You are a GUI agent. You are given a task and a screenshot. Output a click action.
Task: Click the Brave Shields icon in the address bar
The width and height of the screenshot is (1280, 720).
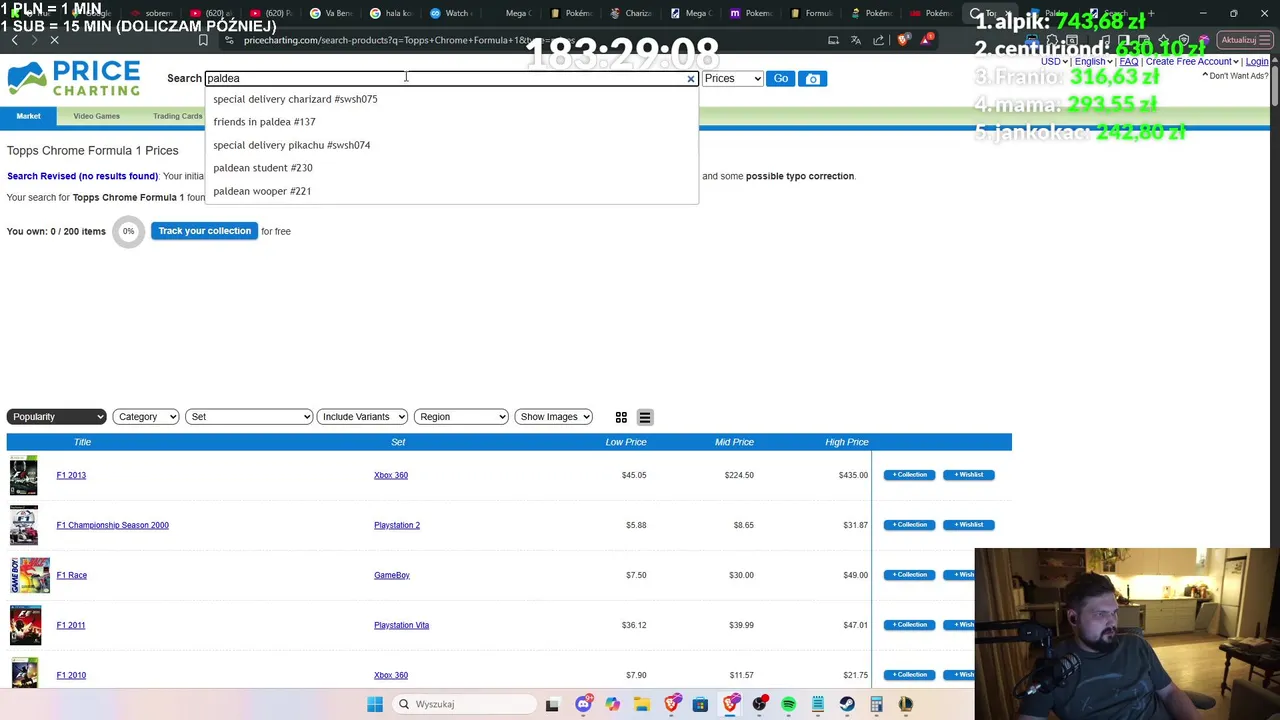[x=903, y=40]
